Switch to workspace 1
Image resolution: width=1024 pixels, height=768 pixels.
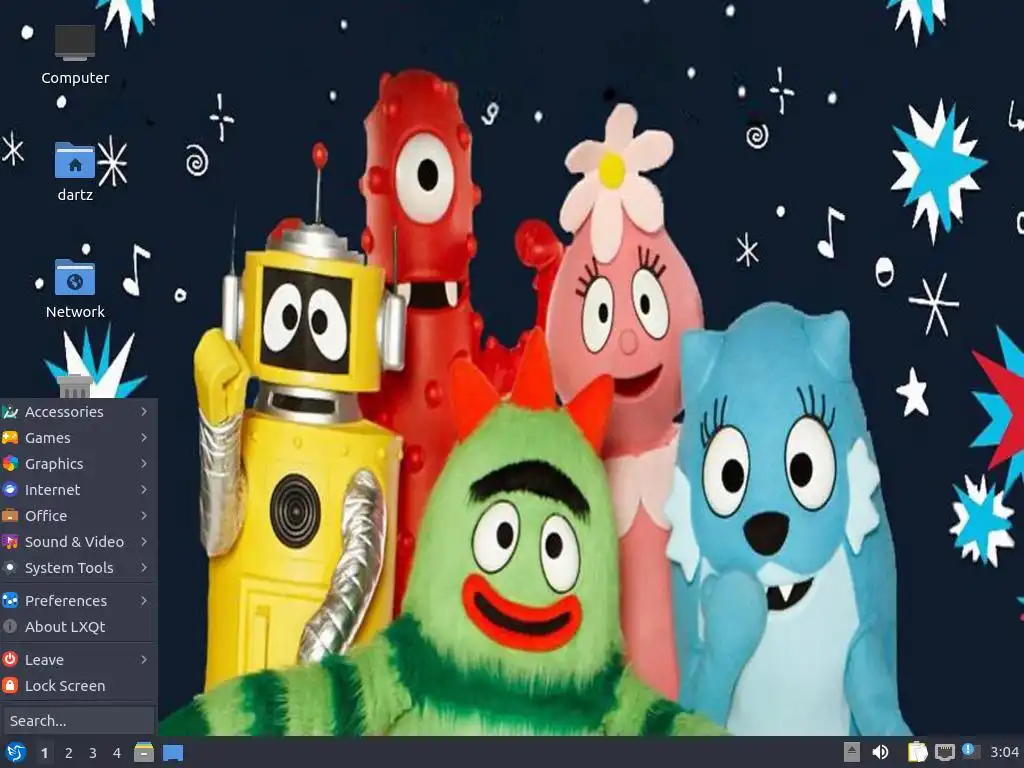[44, 753]
